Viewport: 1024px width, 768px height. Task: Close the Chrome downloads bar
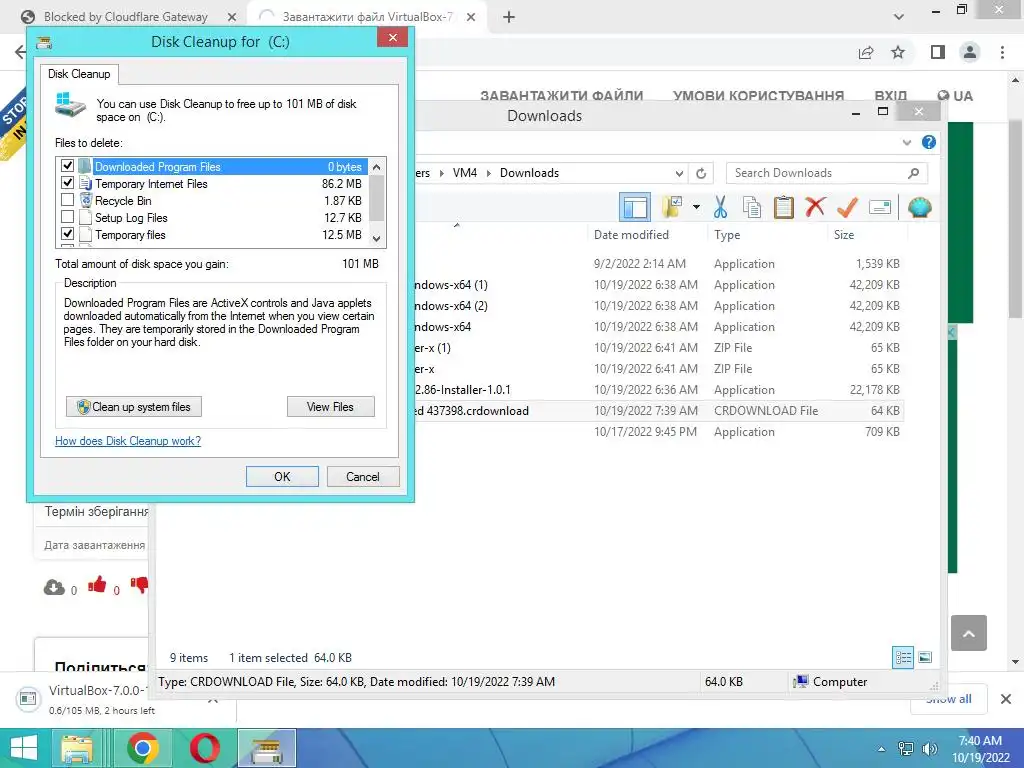(1006, 699)
